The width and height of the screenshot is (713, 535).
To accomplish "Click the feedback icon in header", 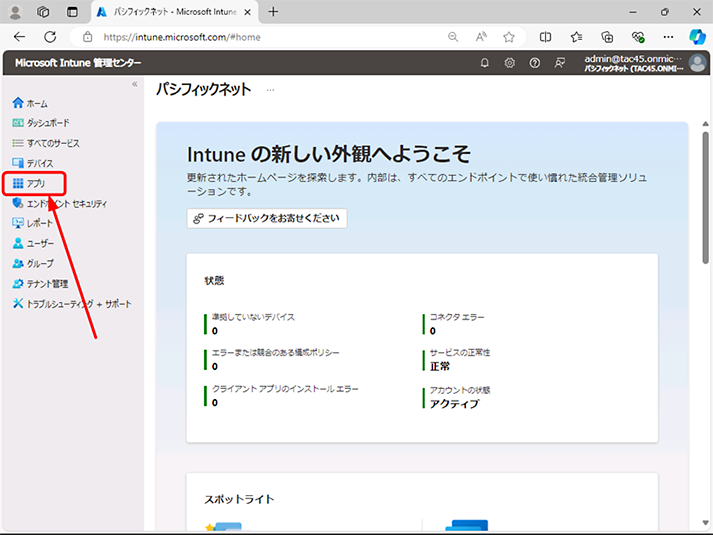I will click(x=560, y=63).
